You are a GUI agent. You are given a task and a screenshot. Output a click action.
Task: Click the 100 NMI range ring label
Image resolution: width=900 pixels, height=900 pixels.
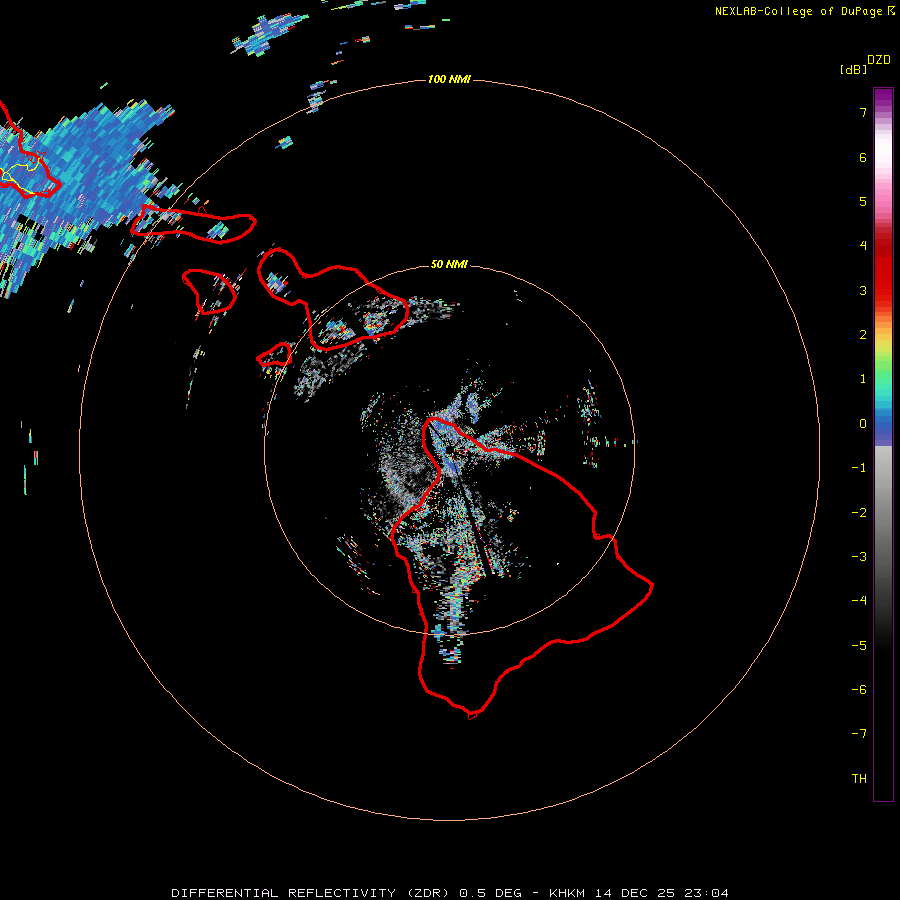449,79
